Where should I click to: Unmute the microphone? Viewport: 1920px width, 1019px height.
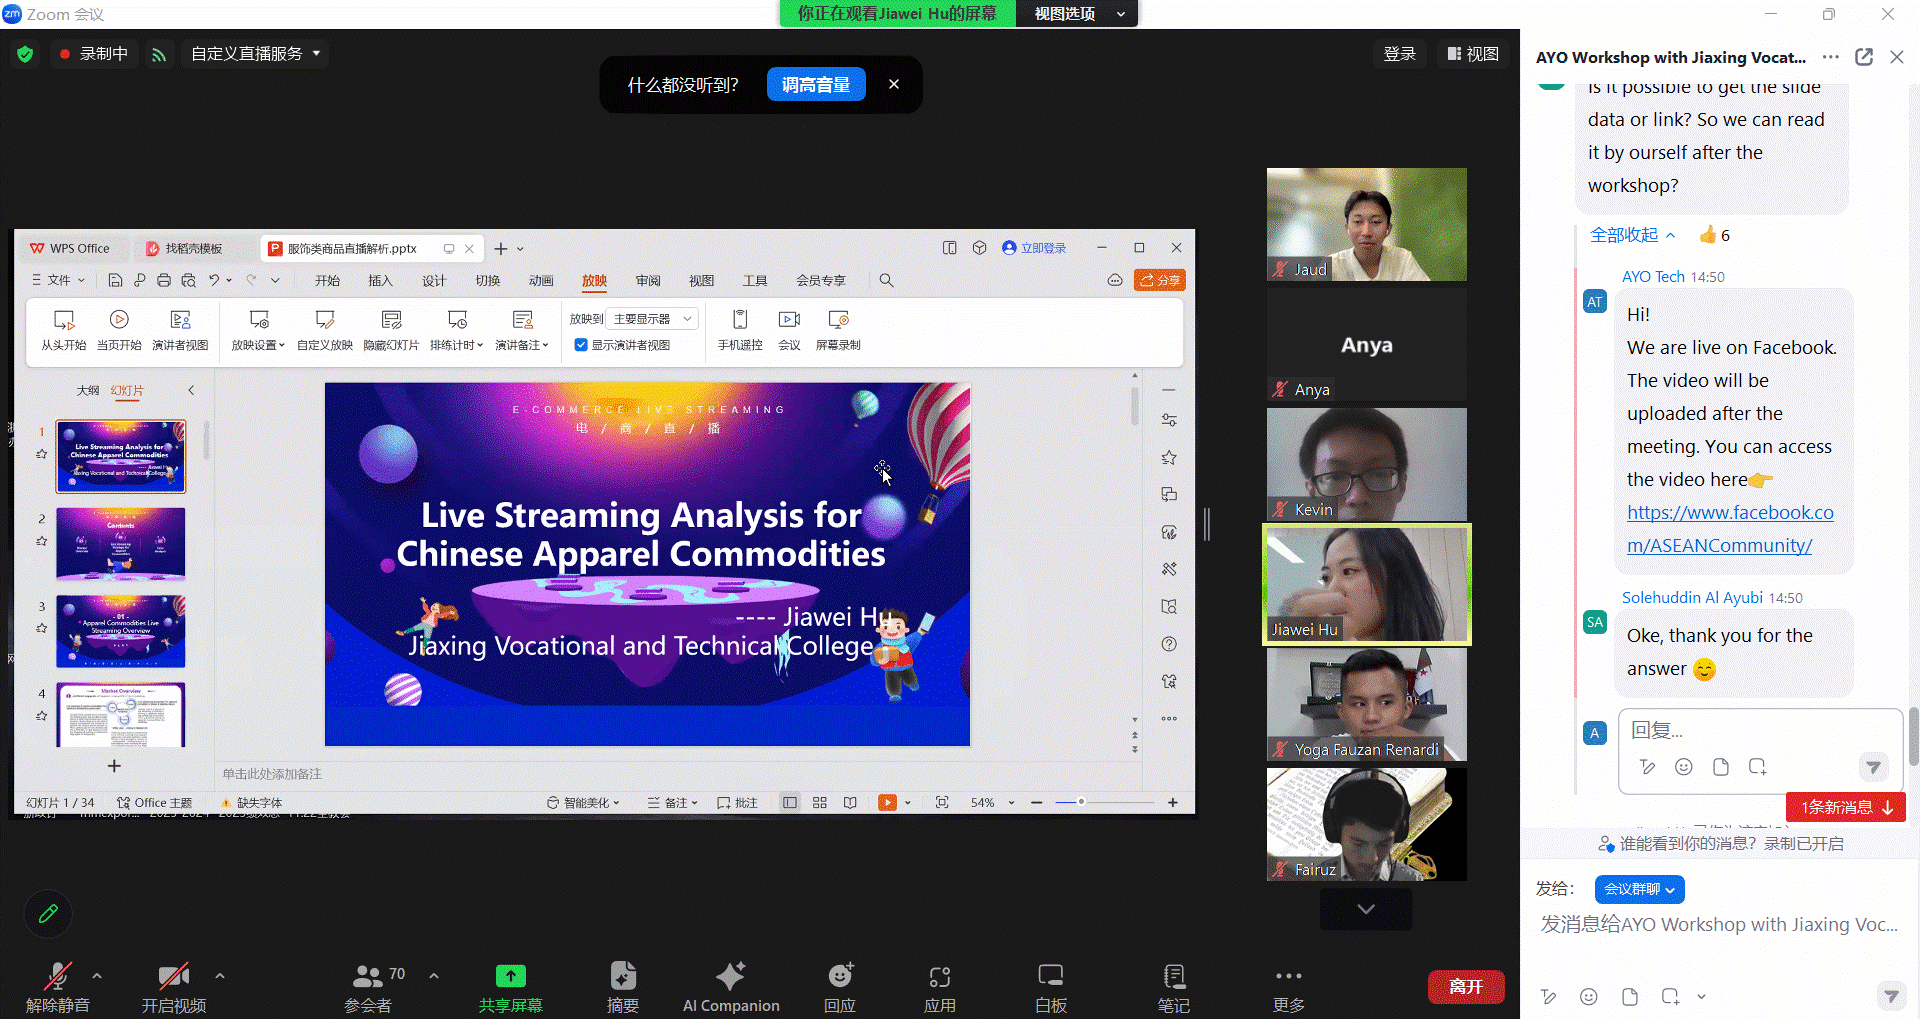pos(58,977)
